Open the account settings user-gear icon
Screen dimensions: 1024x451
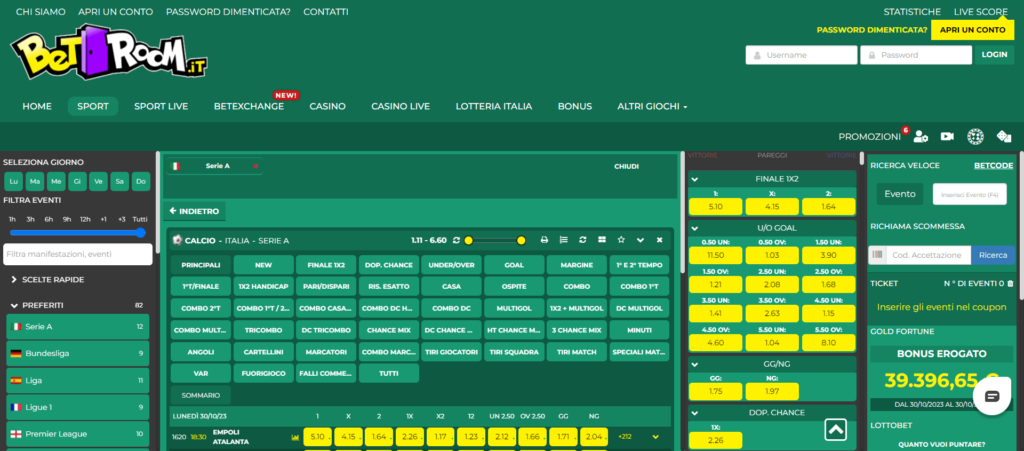[x=921, y=136]
